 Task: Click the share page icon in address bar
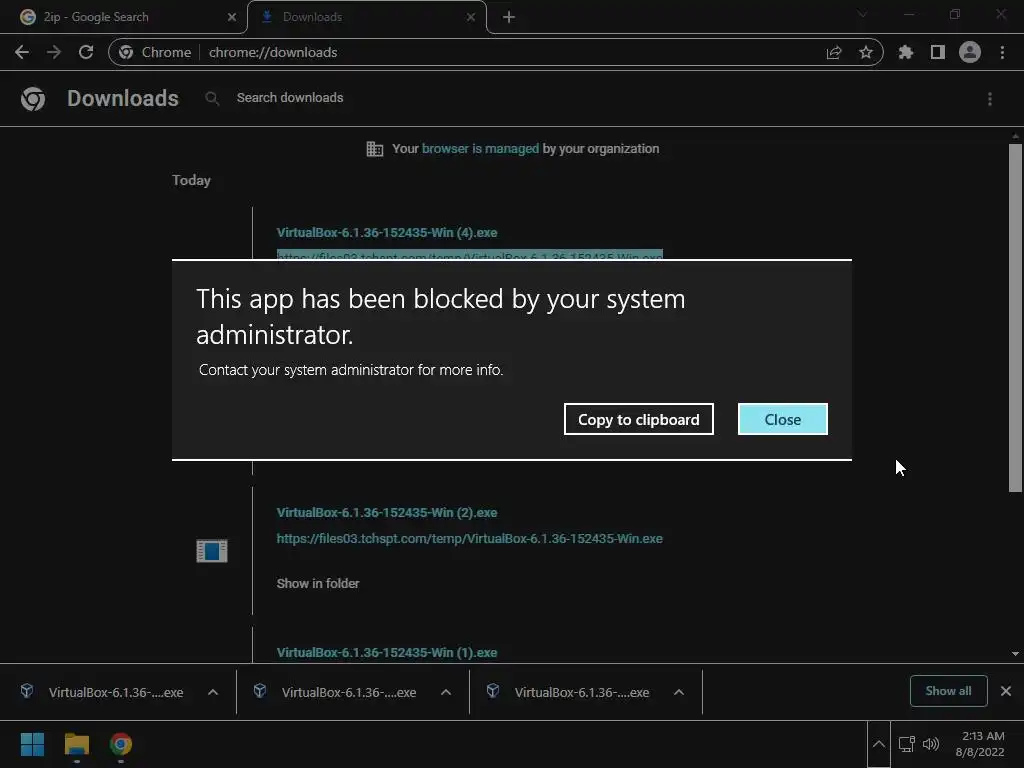click(834, 52)
